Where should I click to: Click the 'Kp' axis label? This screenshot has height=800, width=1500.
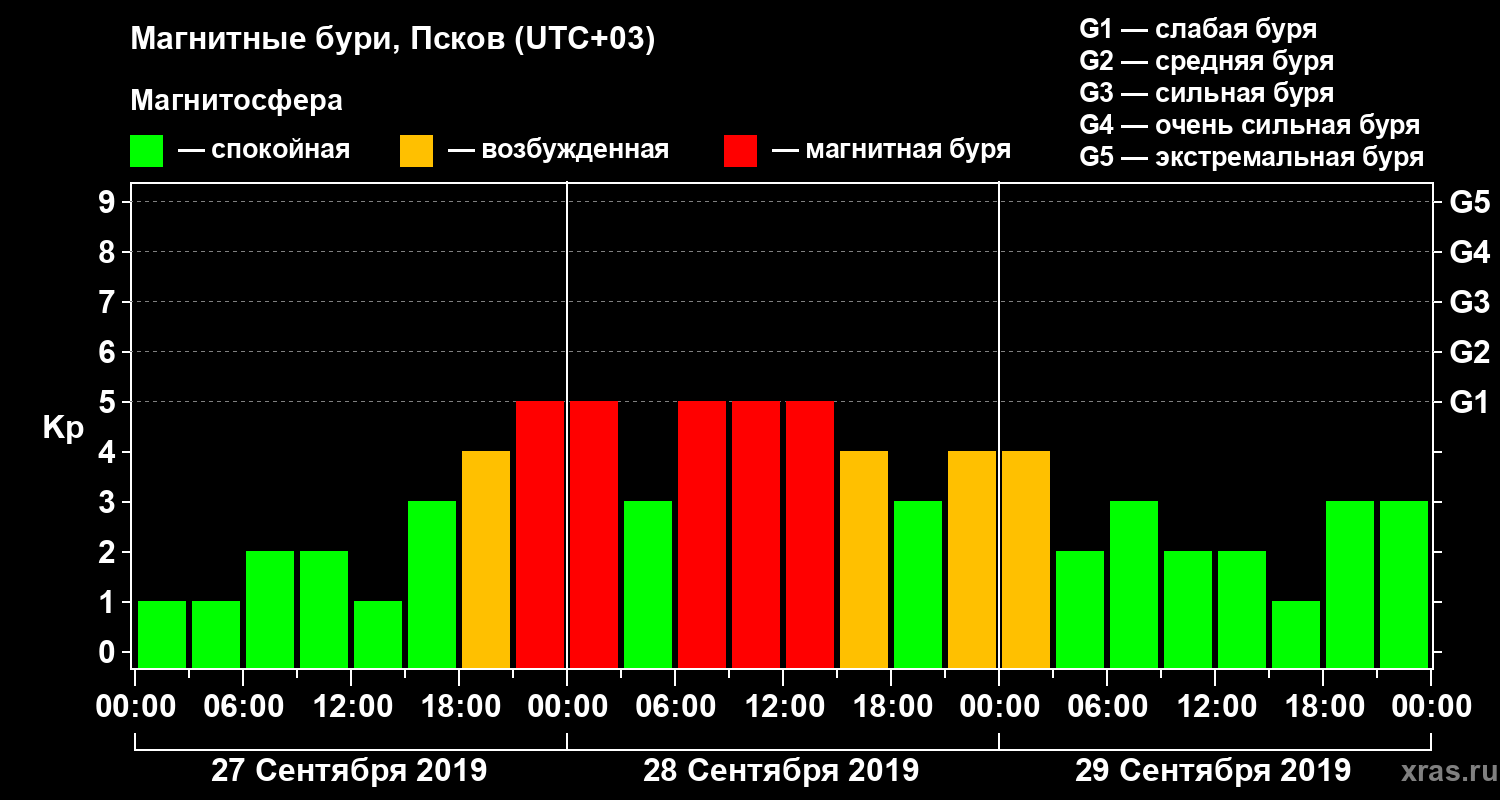pyautogui.click(x=63, y=428)
